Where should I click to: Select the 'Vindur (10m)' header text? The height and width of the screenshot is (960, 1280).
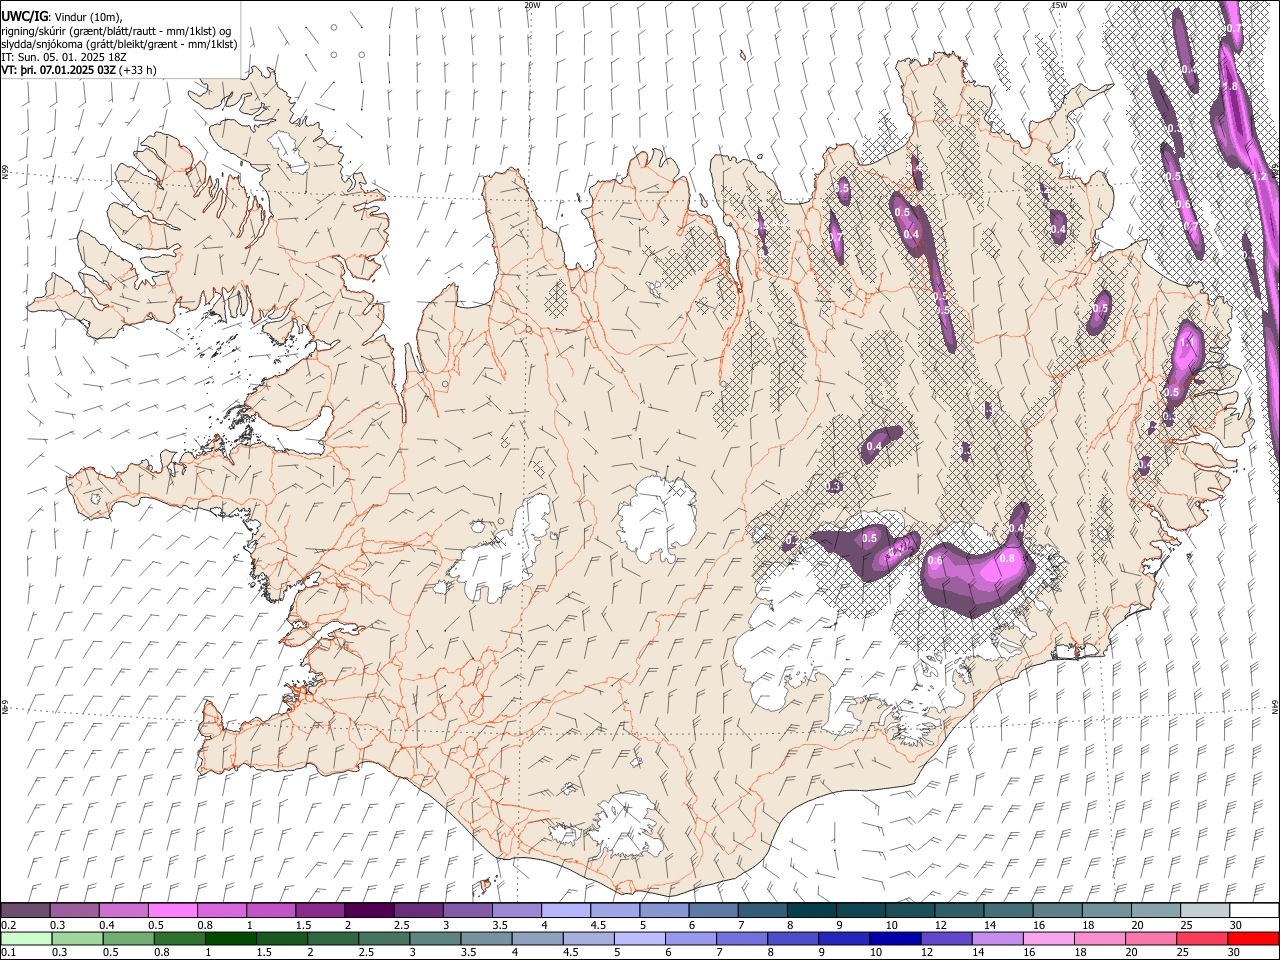coord(87,17)
